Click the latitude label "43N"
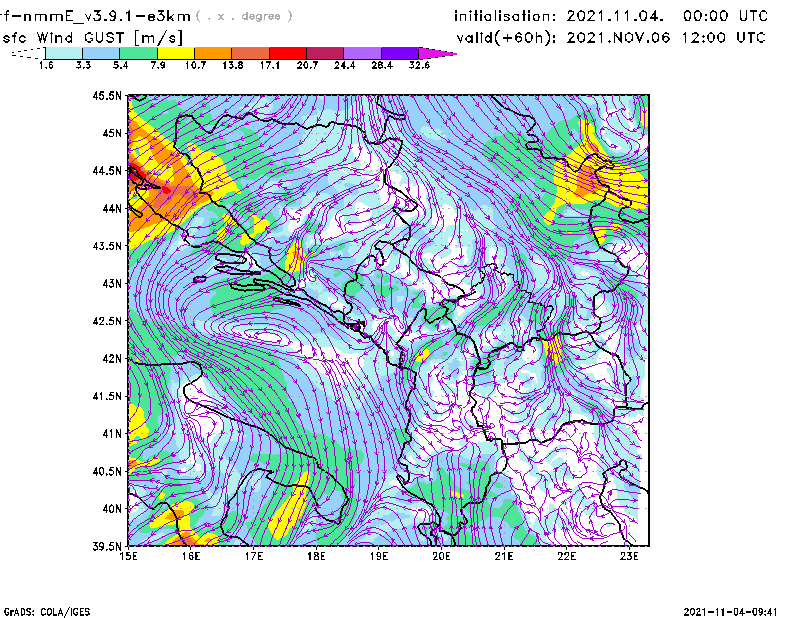The width and height of the screenshot is (800, 618). [112, 283]
